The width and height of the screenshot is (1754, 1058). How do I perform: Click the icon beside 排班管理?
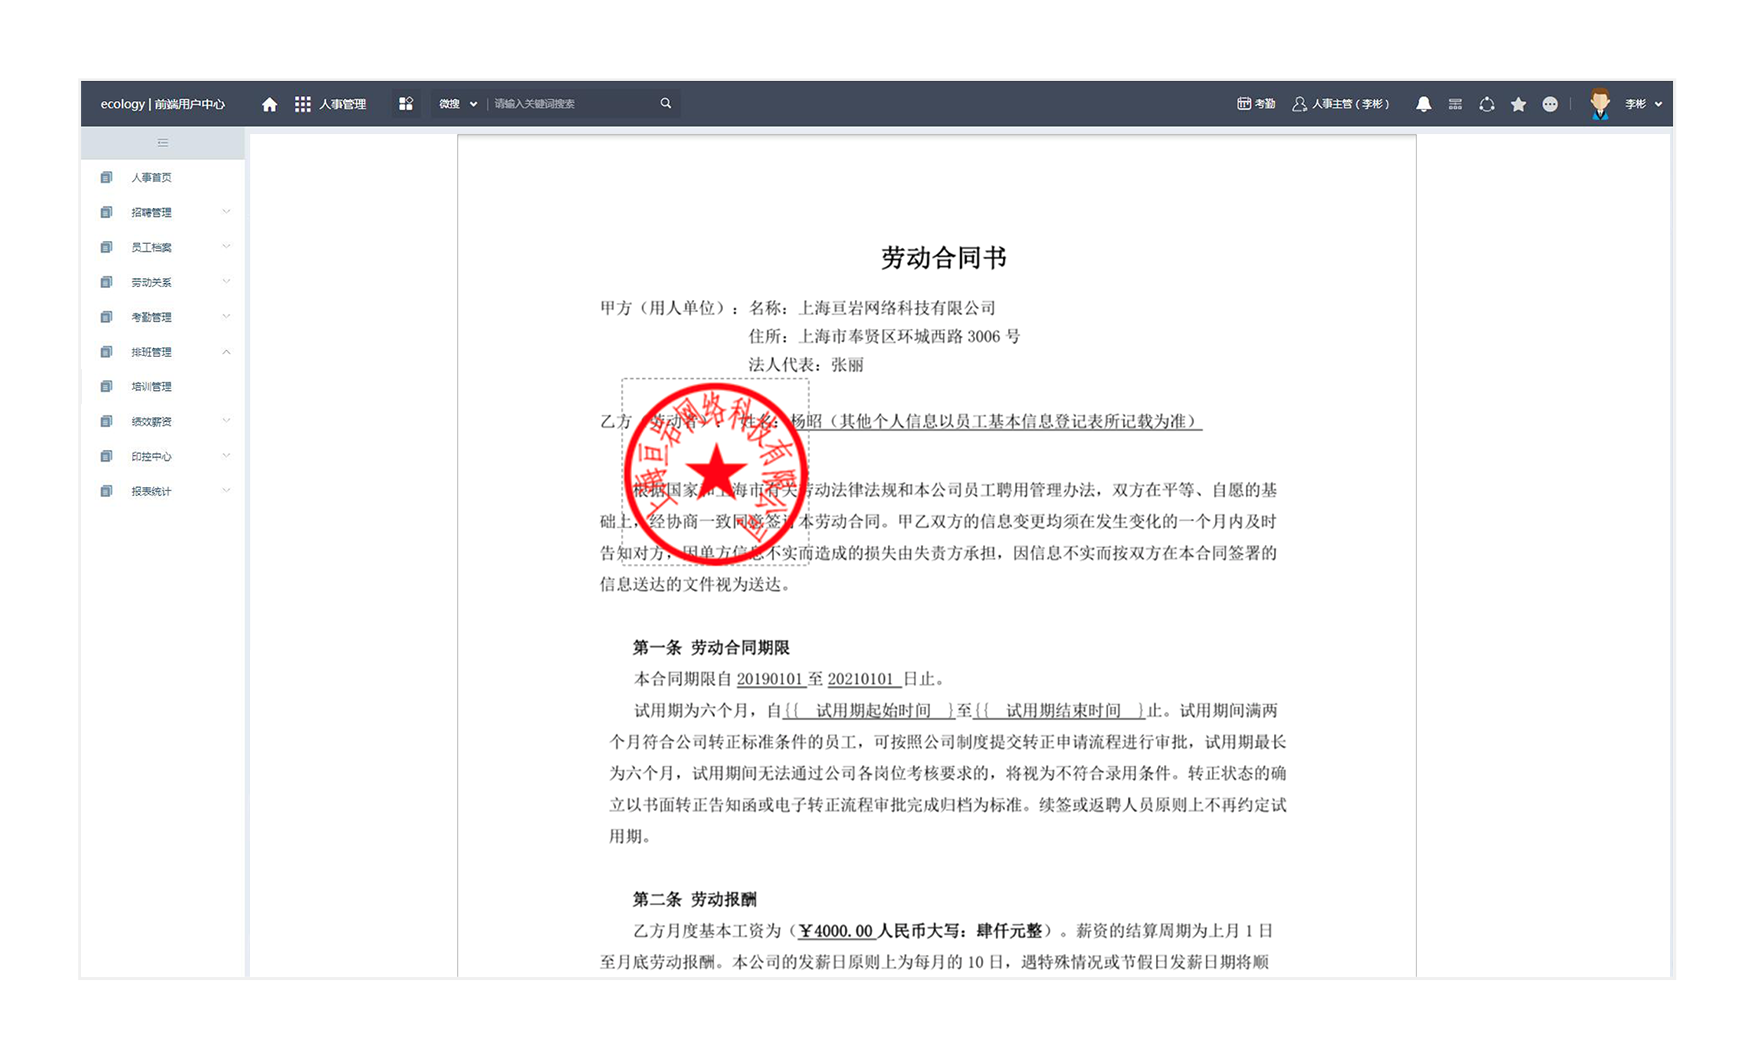106,352
